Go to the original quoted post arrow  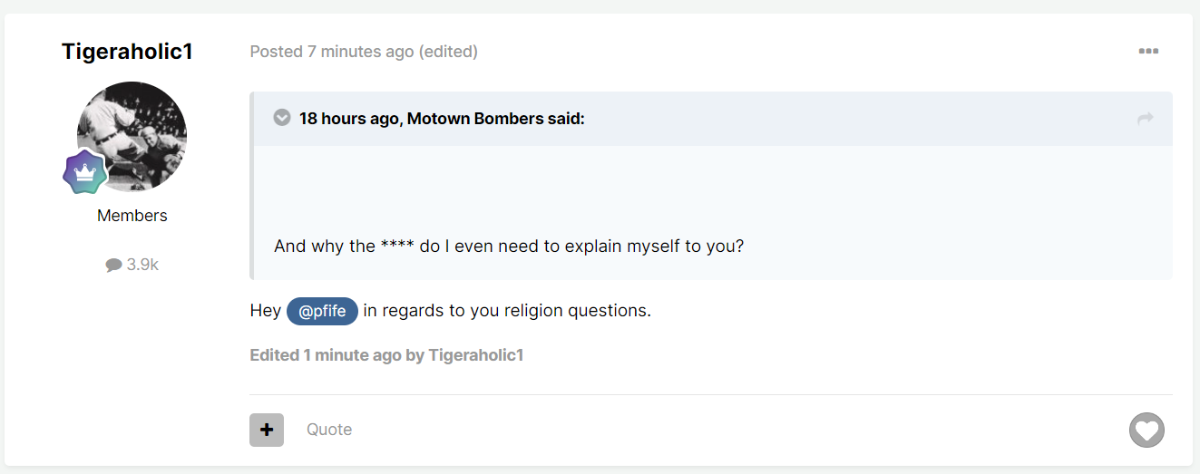tap(1145, 119)
